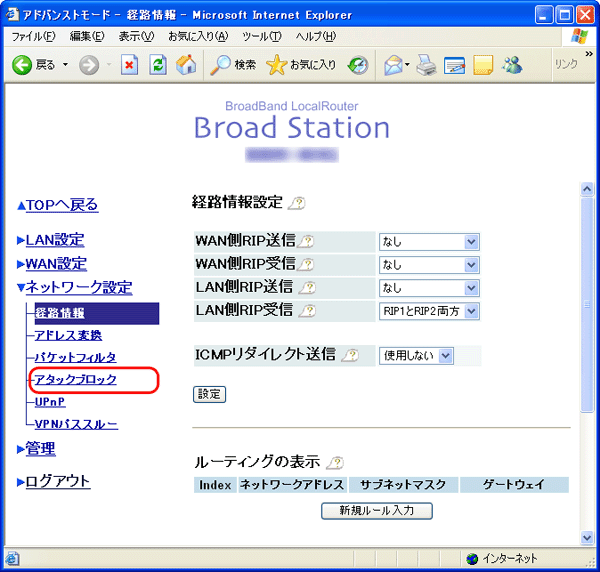Open help icon beside 経路情報設定
Viewport: 600px width, 572px height.
coord(296,203)
